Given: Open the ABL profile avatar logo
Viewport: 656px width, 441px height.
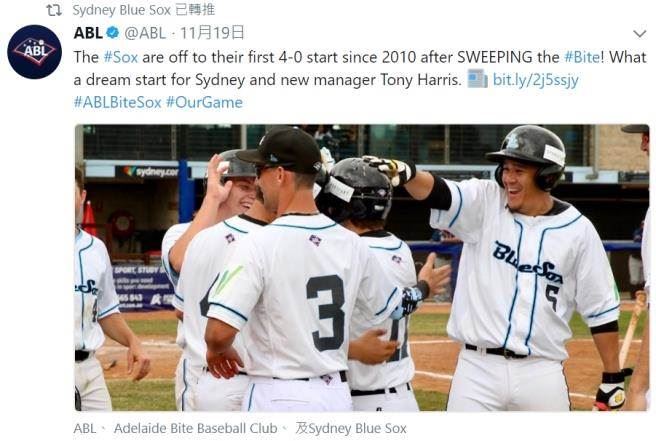Looking at the screenshot, I should pyautogui.click(x=35, y=52).
